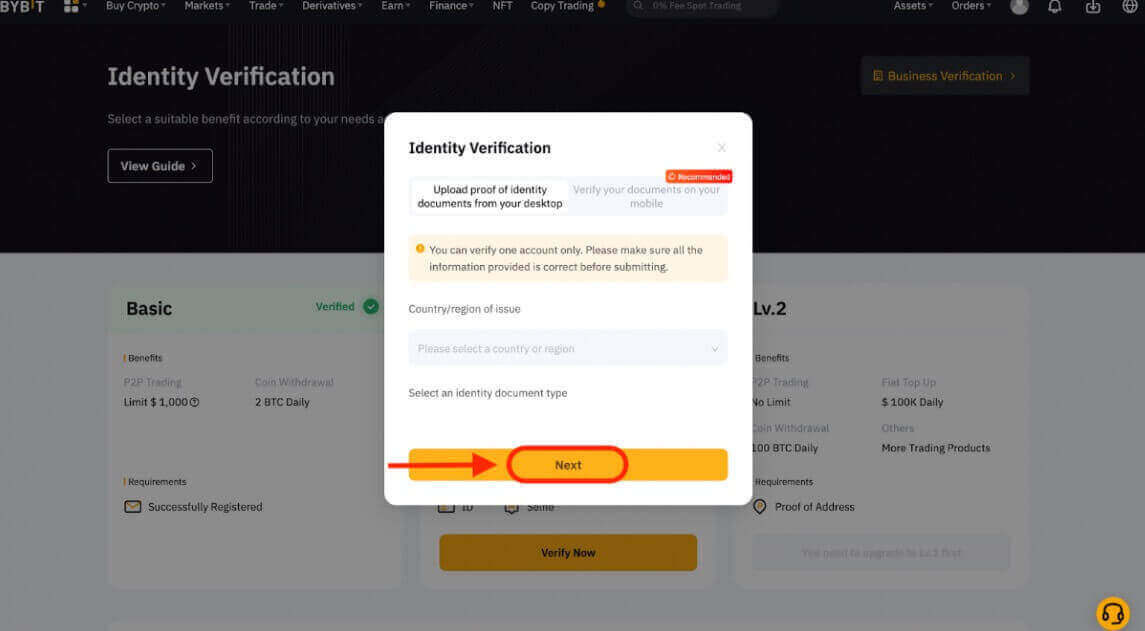The width and height of the screenshot is (1145, 631).
Task: Expand the Markets menu
Action: 206,7
